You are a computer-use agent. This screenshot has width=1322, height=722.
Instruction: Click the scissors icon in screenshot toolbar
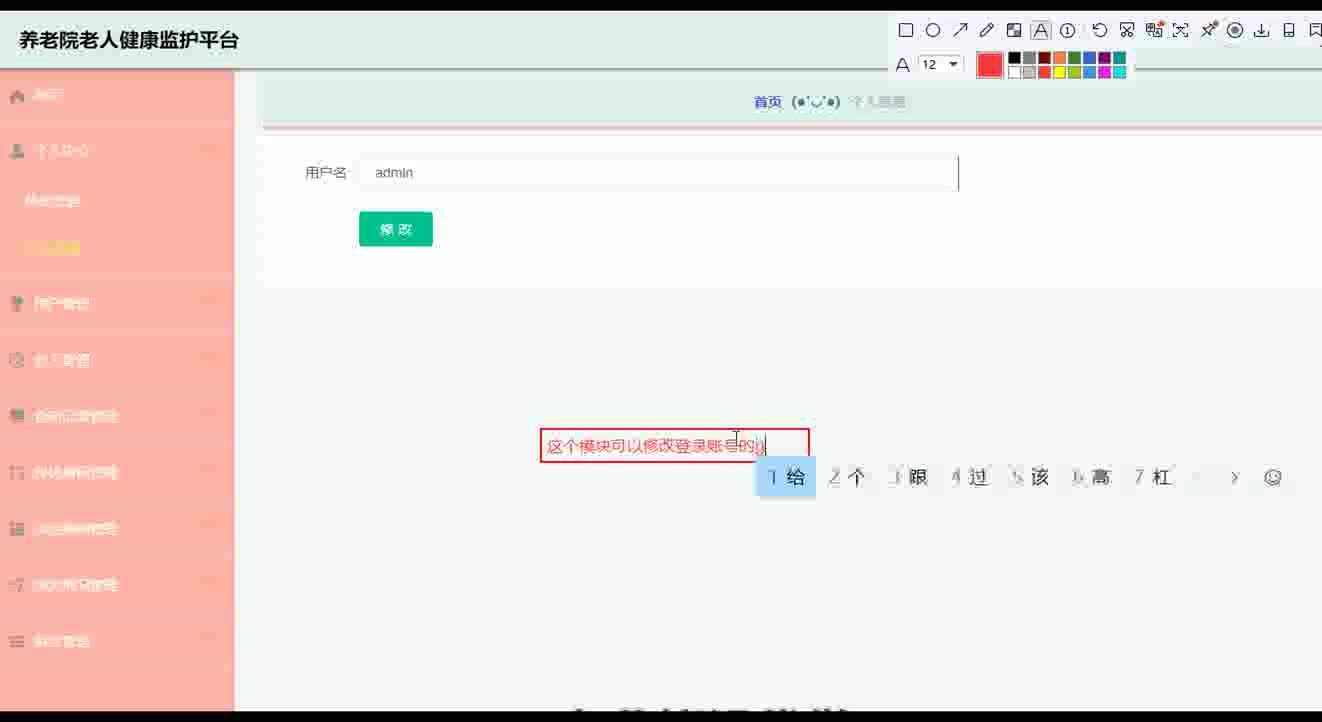(x=1127, y=30)
